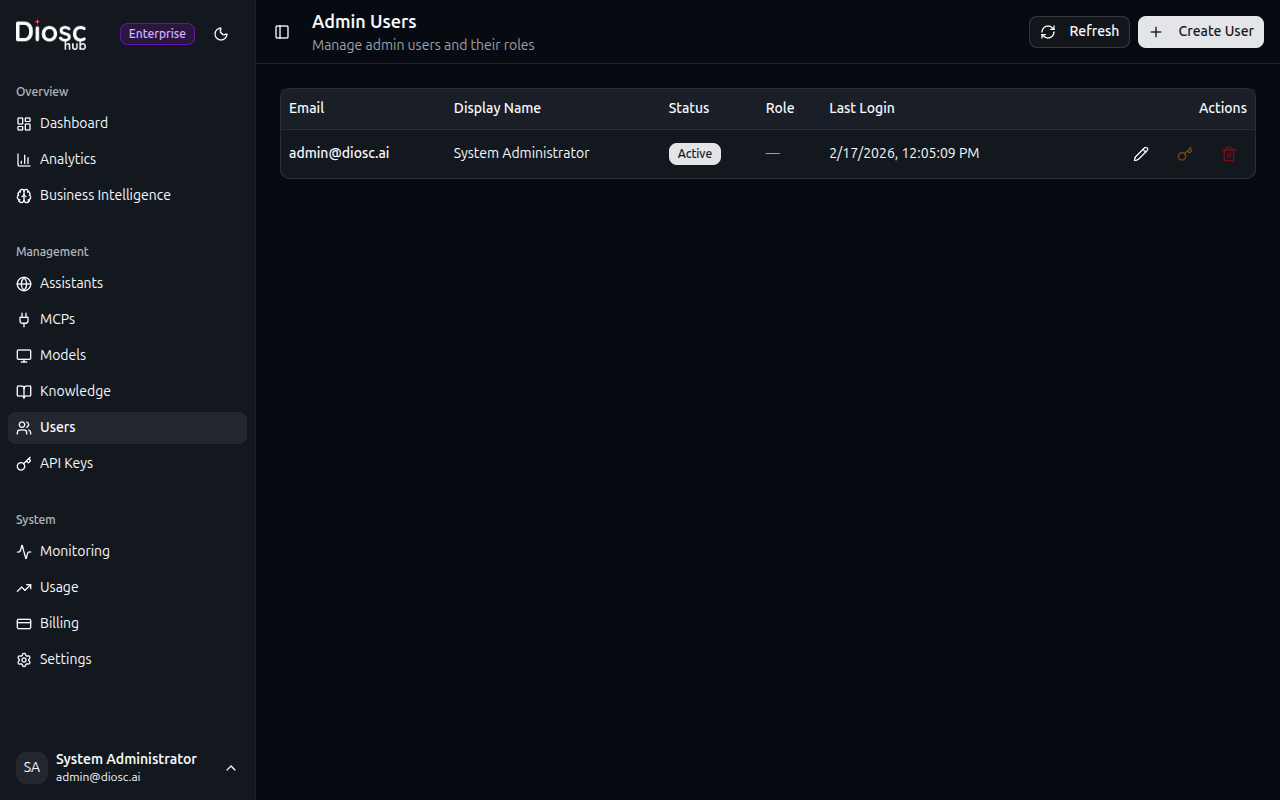Screen dimensions: 1280x800
Task: Open Monitoring using its activity icon
Action: point(23,551)
